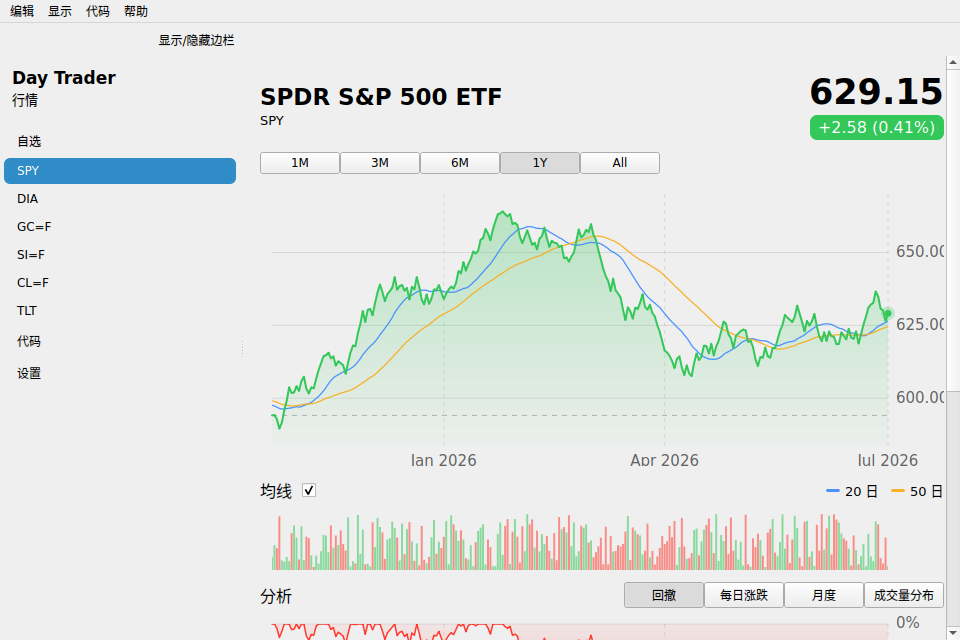Switch chart range to 3M

380,163
